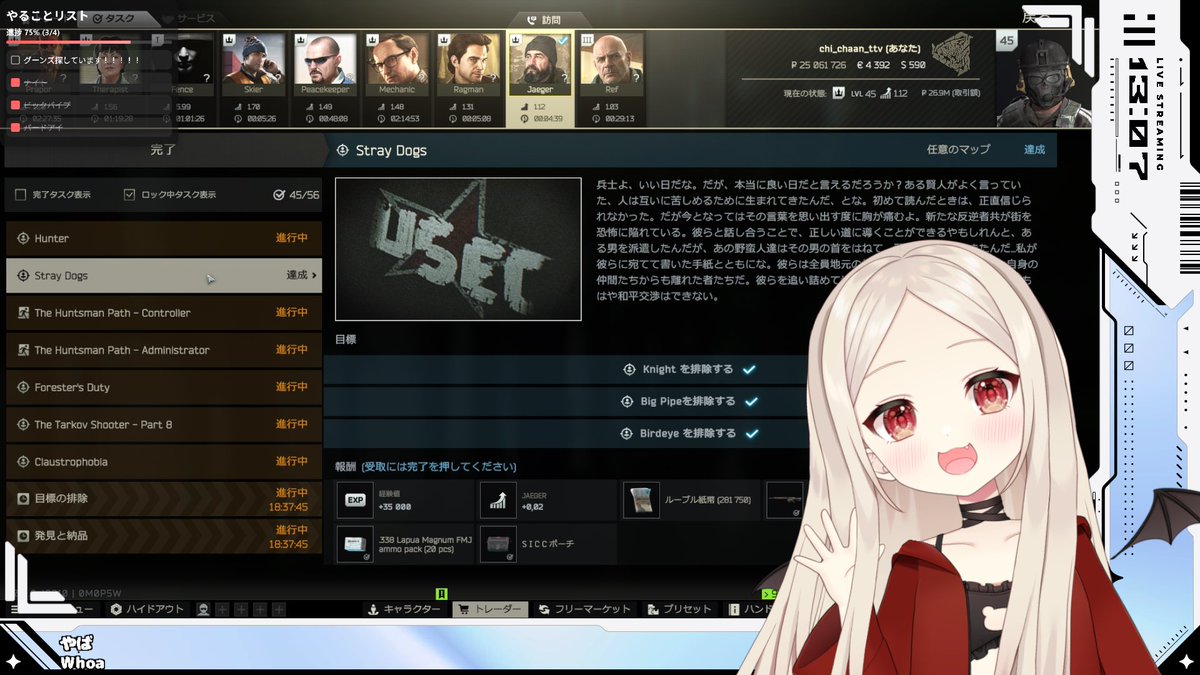Viewport: 1200px width, 675px height.
Task: Click the PMC face icon in bottom bar
Action: pyautogui.click(x=203, y=609)
